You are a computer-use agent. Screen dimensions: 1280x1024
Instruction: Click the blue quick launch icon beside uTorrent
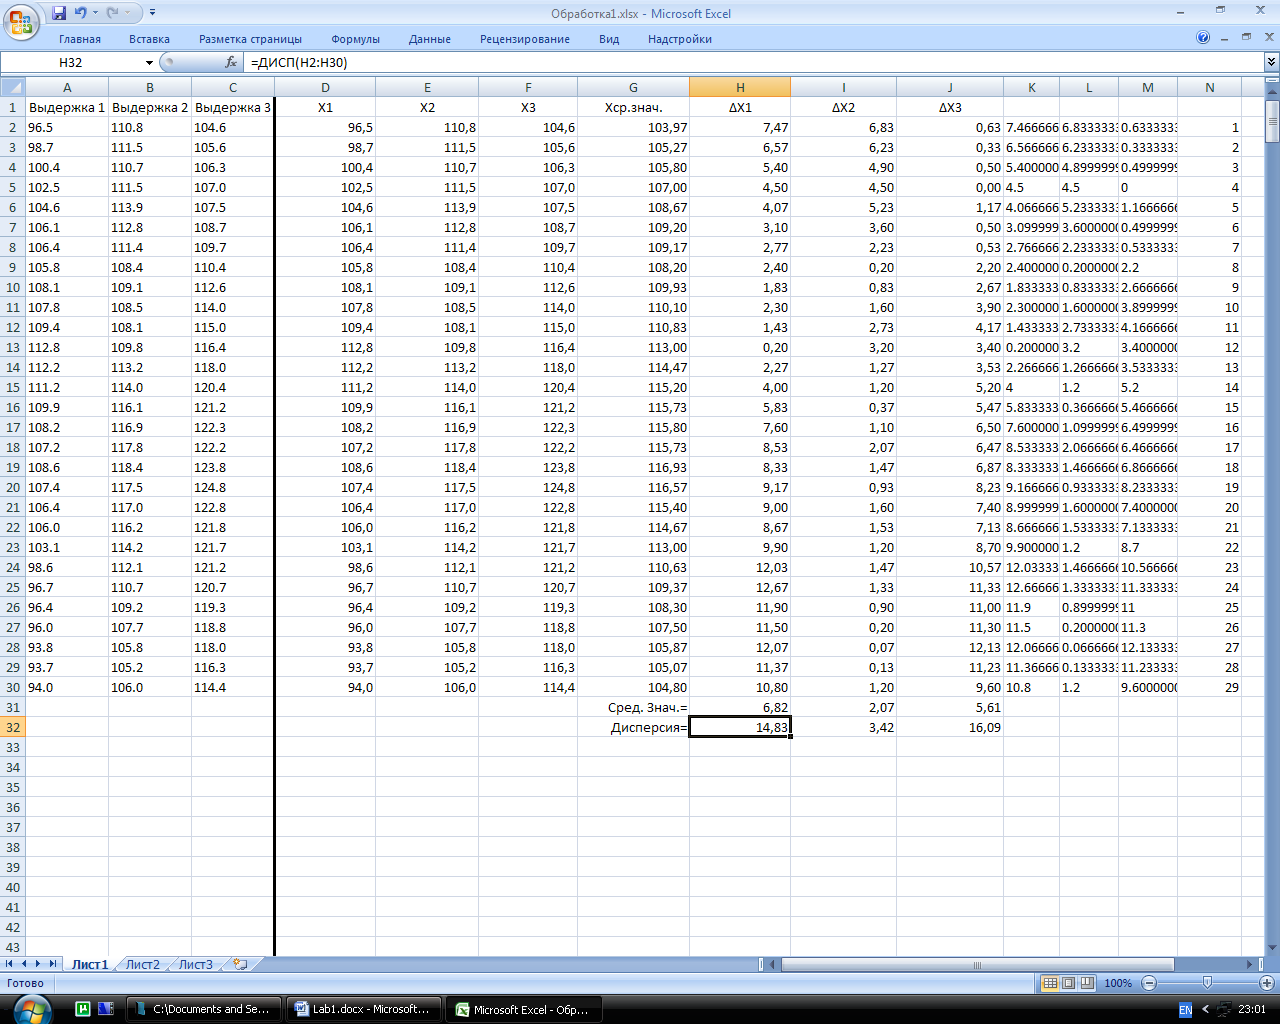point(106,1009)
